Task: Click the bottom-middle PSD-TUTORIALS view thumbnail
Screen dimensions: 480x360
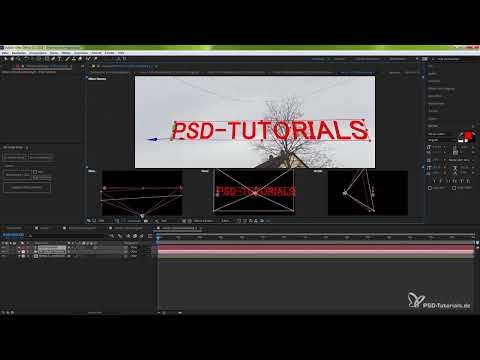Action: pos(254,191)
